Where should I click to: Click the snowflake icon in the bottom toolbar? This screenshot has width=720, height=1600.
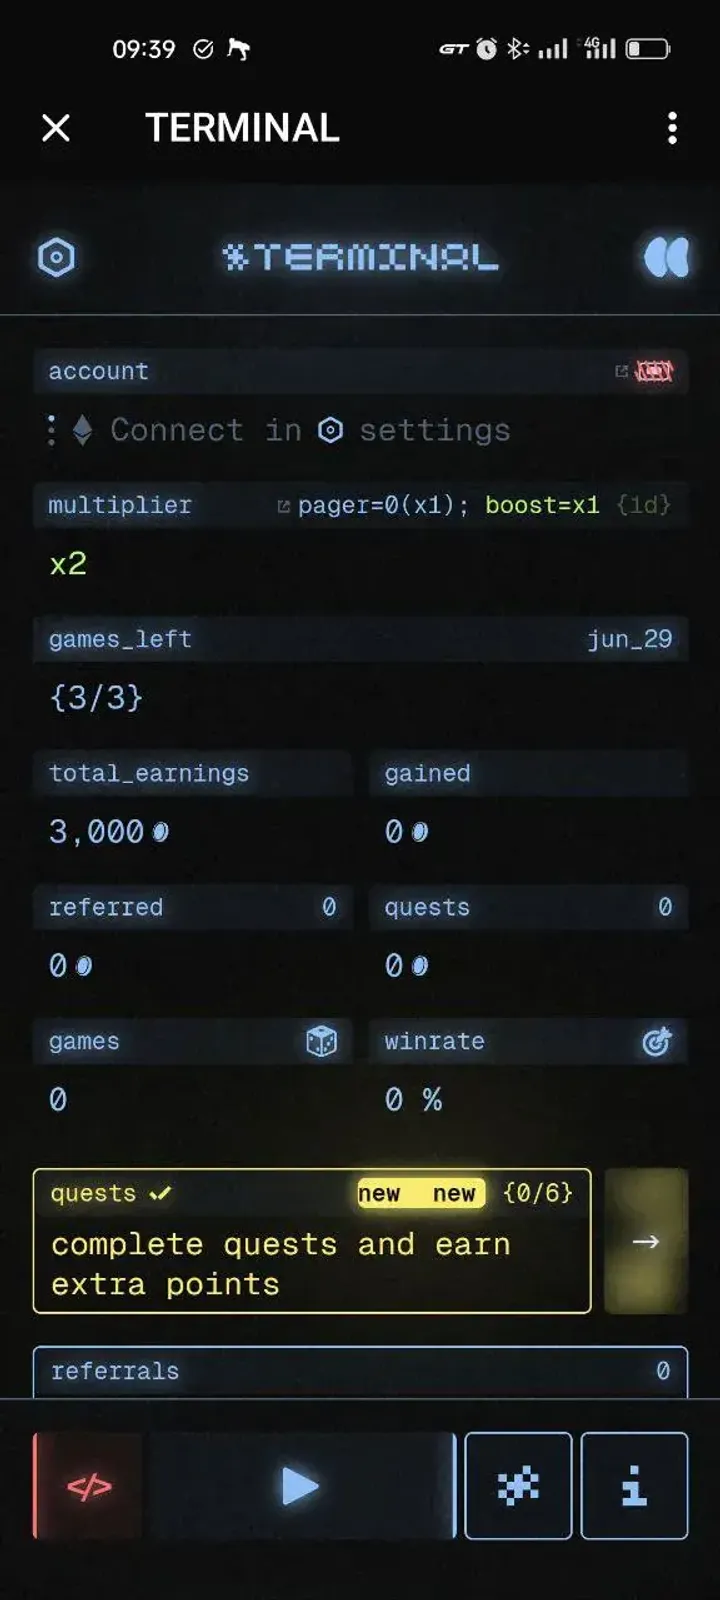(x=518, y=1485)
